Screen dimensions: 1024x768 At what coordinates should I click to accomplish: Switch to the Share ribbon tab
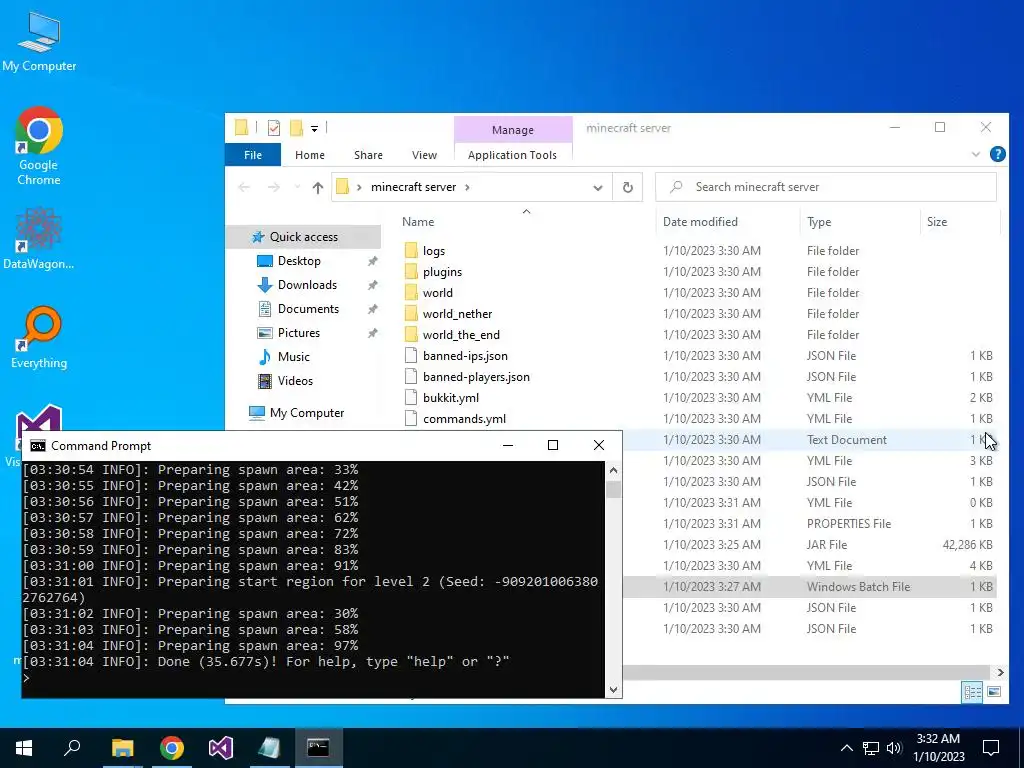(x=368, y=155)
